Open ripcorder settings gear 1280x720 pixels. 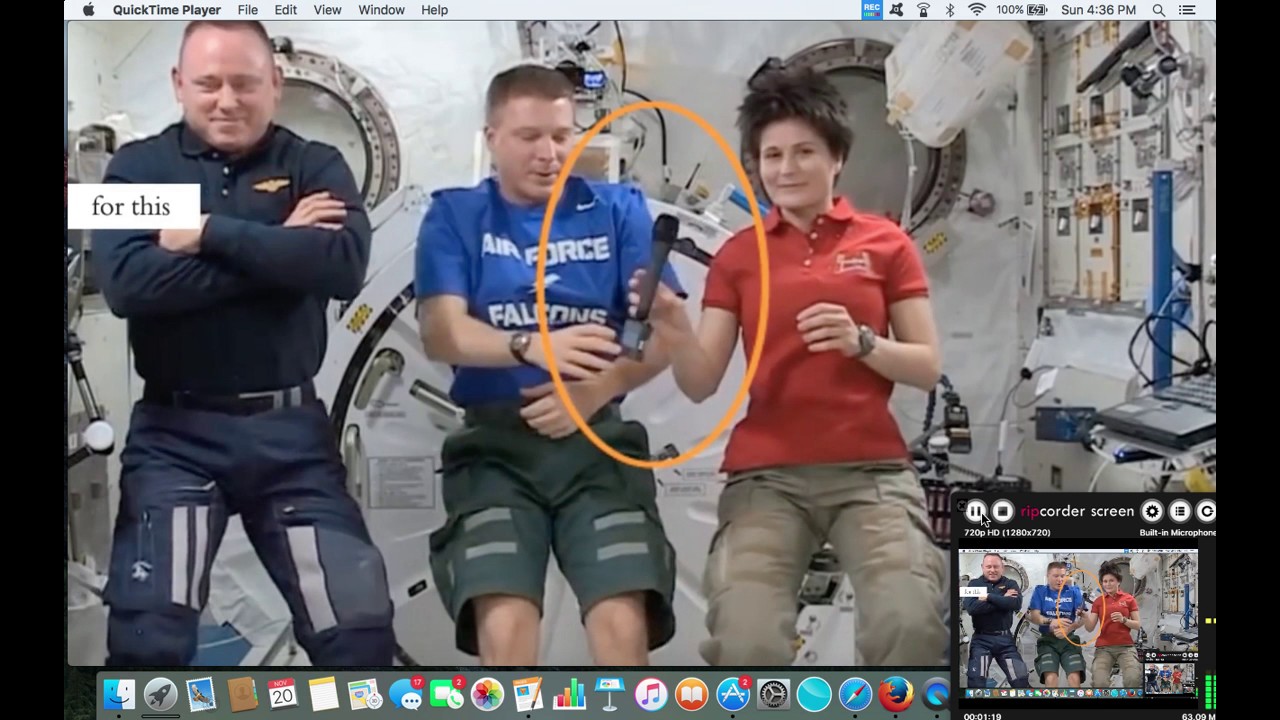point(1152,511)
